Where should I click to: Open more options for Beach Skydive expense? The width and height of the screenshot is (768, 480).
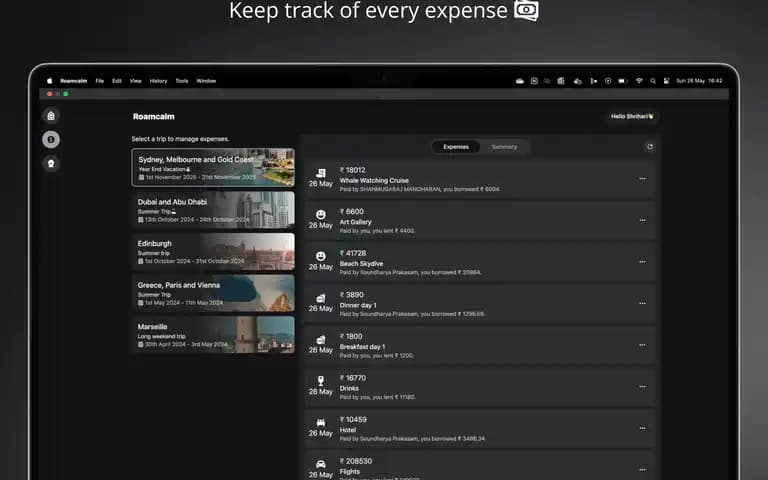click(x=642, y=262)
